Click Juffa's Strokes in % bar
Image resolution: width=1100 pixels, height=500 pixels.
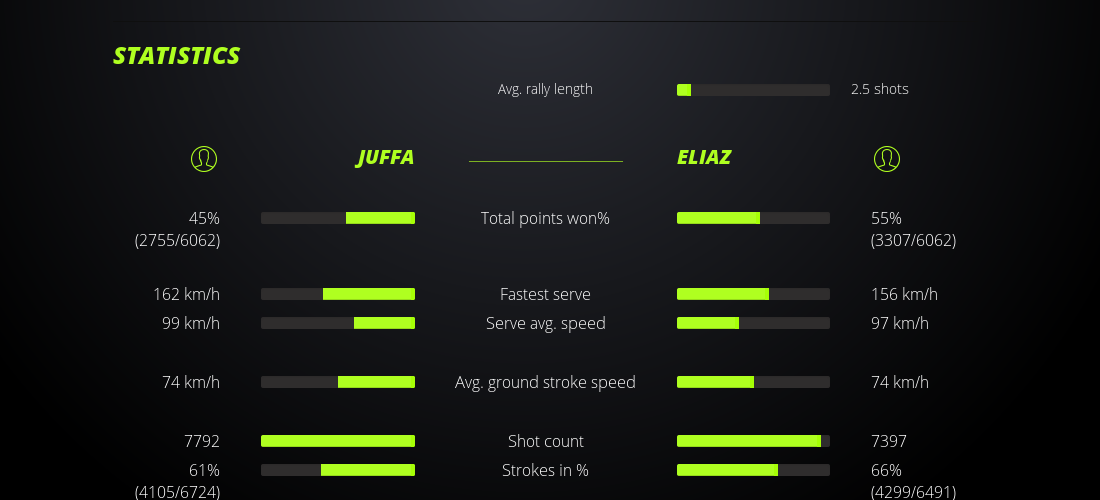coord(338,470)
